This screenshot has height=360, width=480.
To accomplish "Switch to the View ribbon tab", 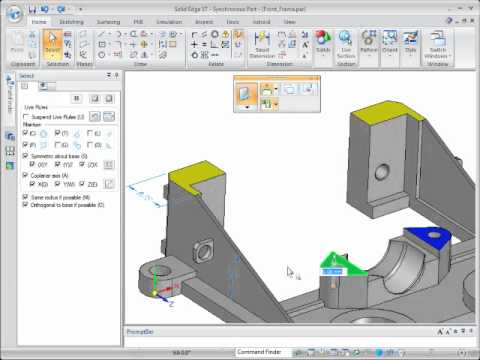I will tap(289, 22).
